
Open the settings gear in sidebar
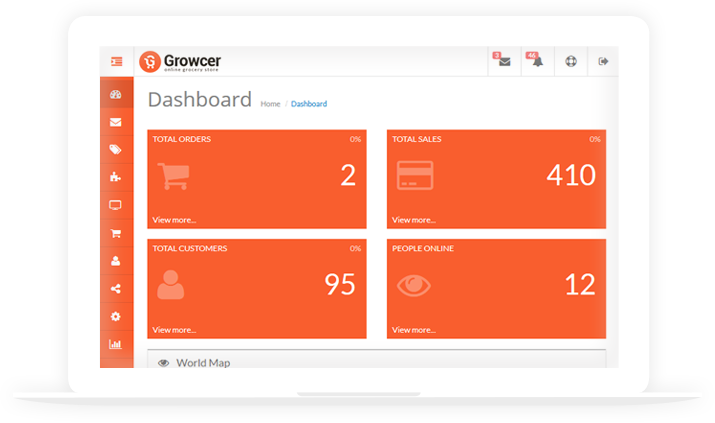coord(116,316)
